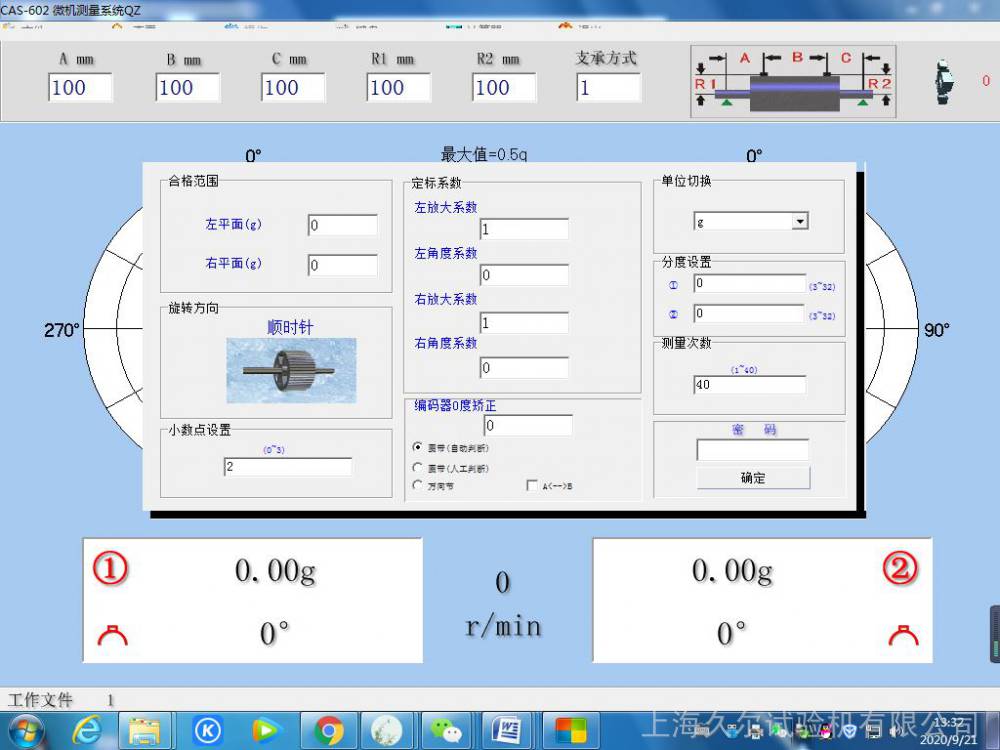Click the rotor support diagram image
The height and width of the screenshot is (750, 1000).
coord(792,80)
